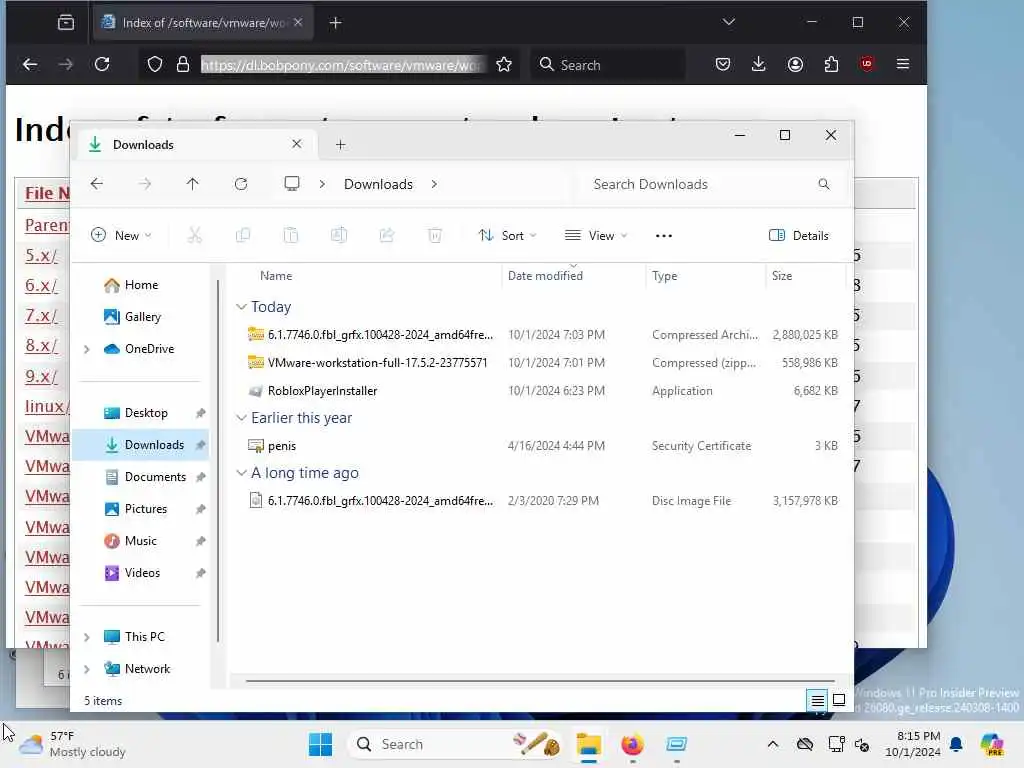Open the 8.x/ directory link

[41, 345]
